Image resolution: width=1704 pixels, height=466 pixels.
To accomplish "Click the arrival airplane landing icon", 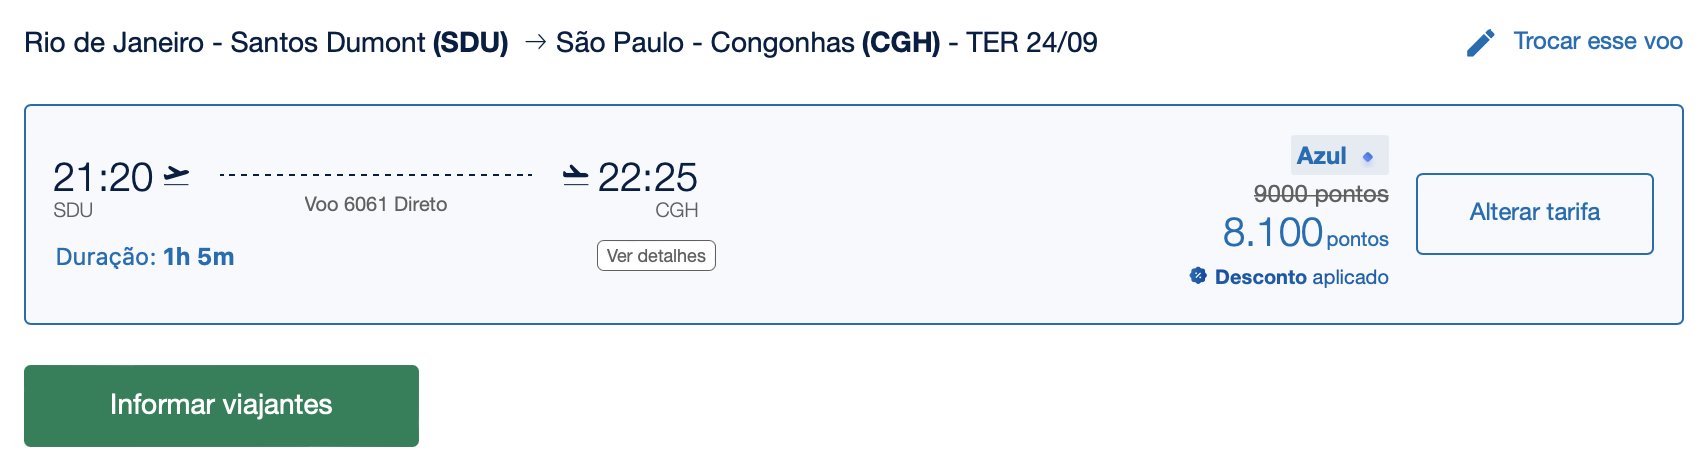I will click(x=575, y=176).
